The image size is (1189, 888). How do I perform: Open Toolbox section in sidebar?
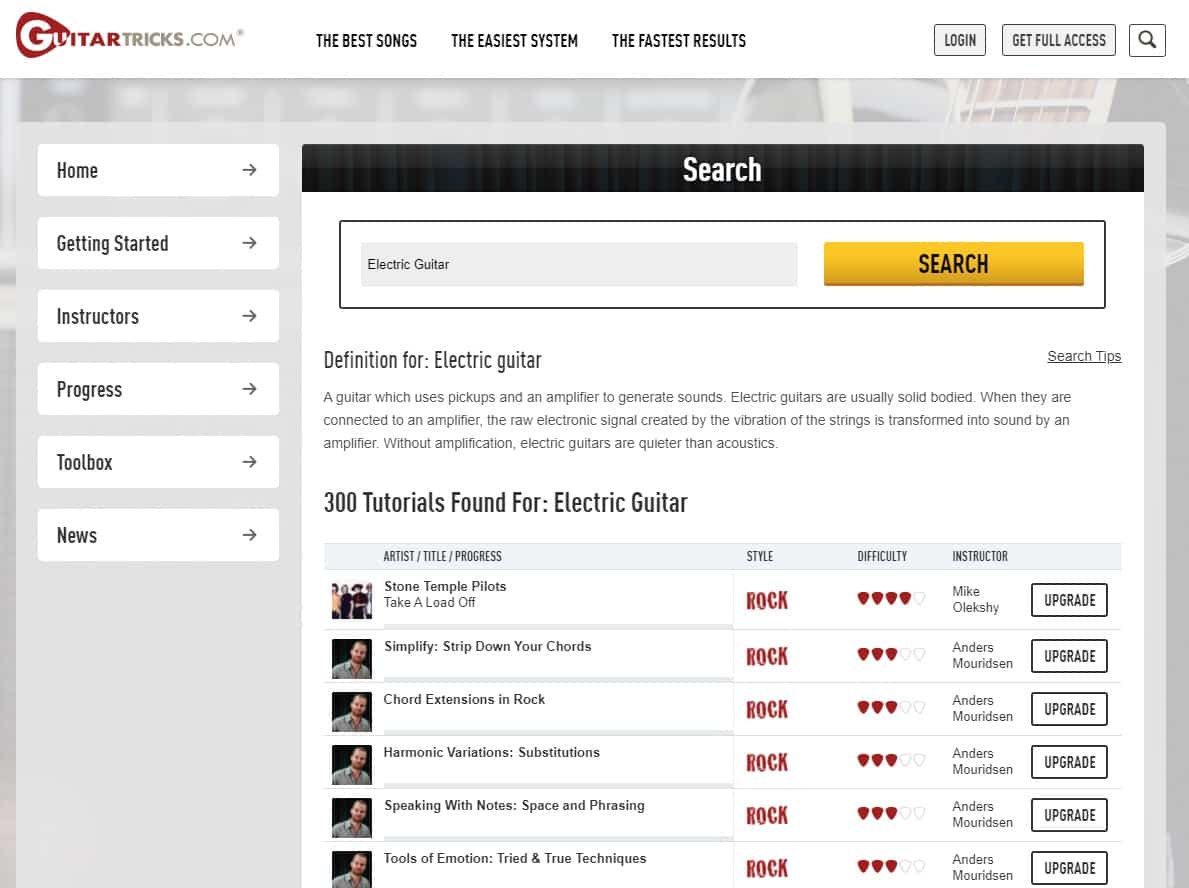[158, 462]
